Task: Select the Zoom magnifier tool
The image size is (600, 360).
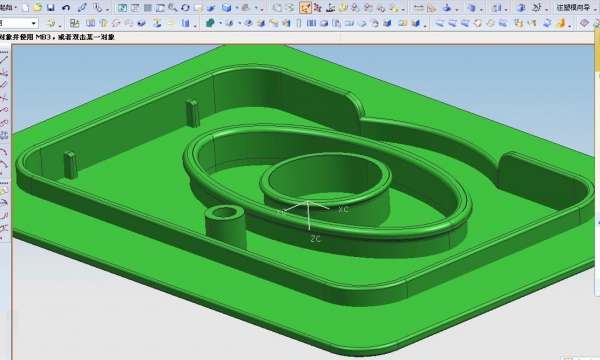Action: [x=173, y=8]
